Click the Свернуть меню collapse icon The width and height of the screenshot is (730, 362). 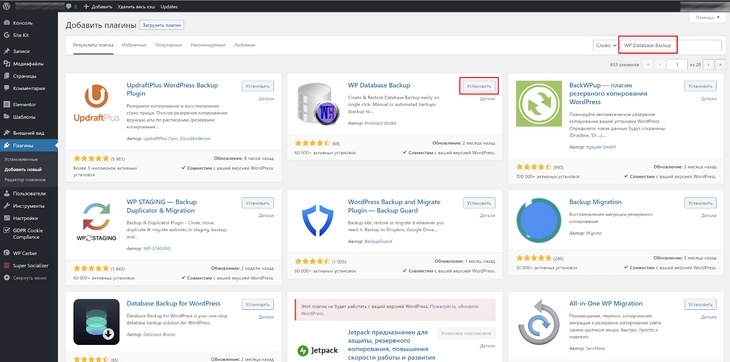tap(7, 278)
